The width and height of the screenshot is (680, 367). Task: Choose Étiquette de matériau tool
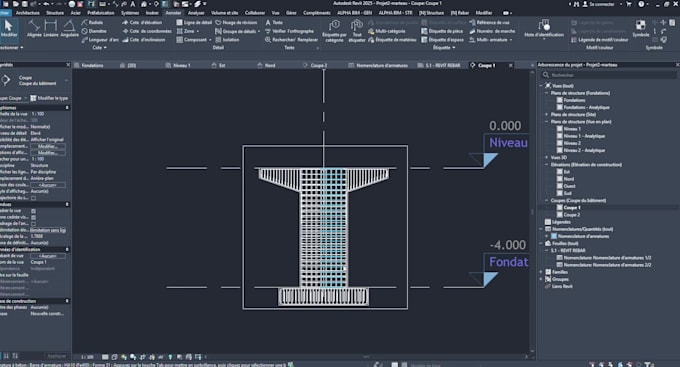pos(392,40)
